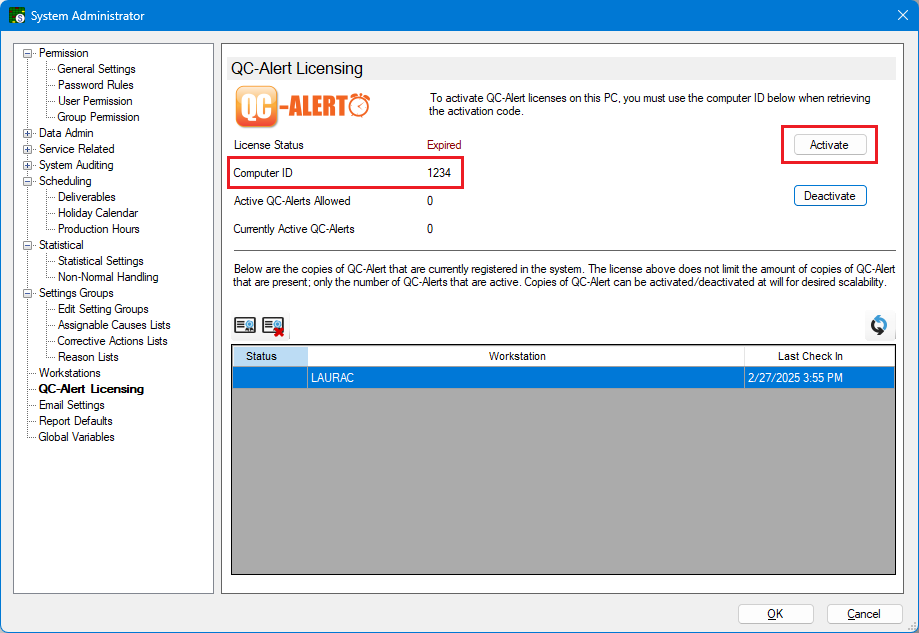This screenshot has height=633, width=919.
Task: Open the Holiday Calendar item
Action: click(98, 213)
